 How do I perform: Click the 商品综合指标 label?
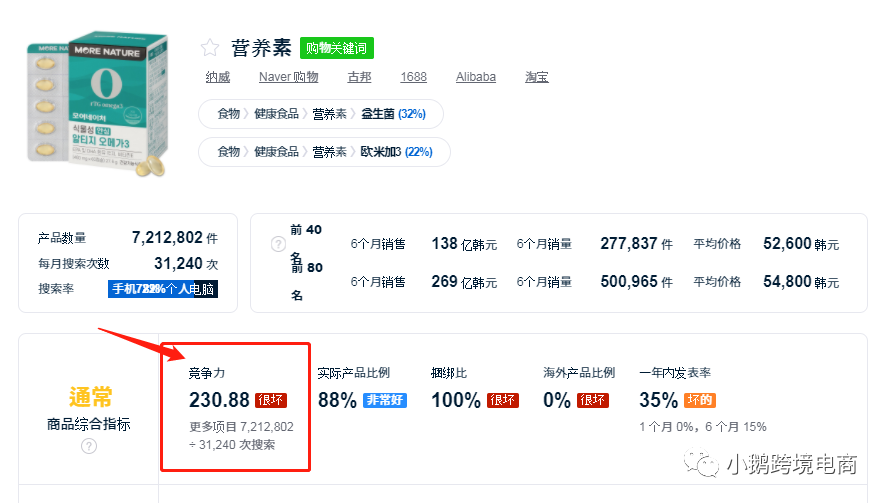[89, 424]
